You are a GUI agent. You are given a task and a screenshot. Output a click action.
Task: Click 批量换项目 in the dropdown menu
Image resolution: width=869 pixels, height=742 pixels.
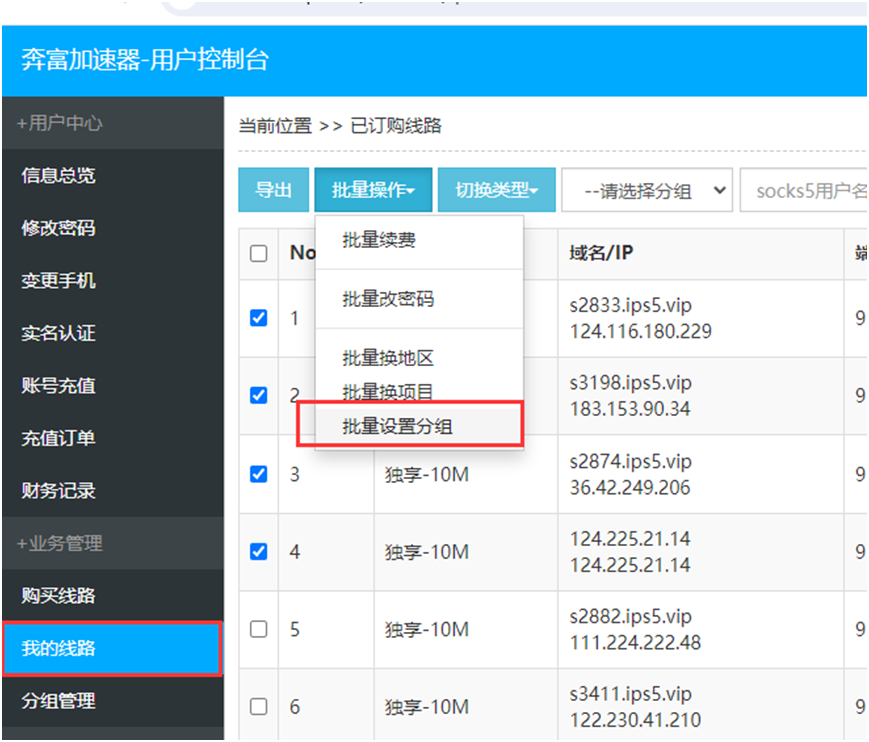pos(388,392)
